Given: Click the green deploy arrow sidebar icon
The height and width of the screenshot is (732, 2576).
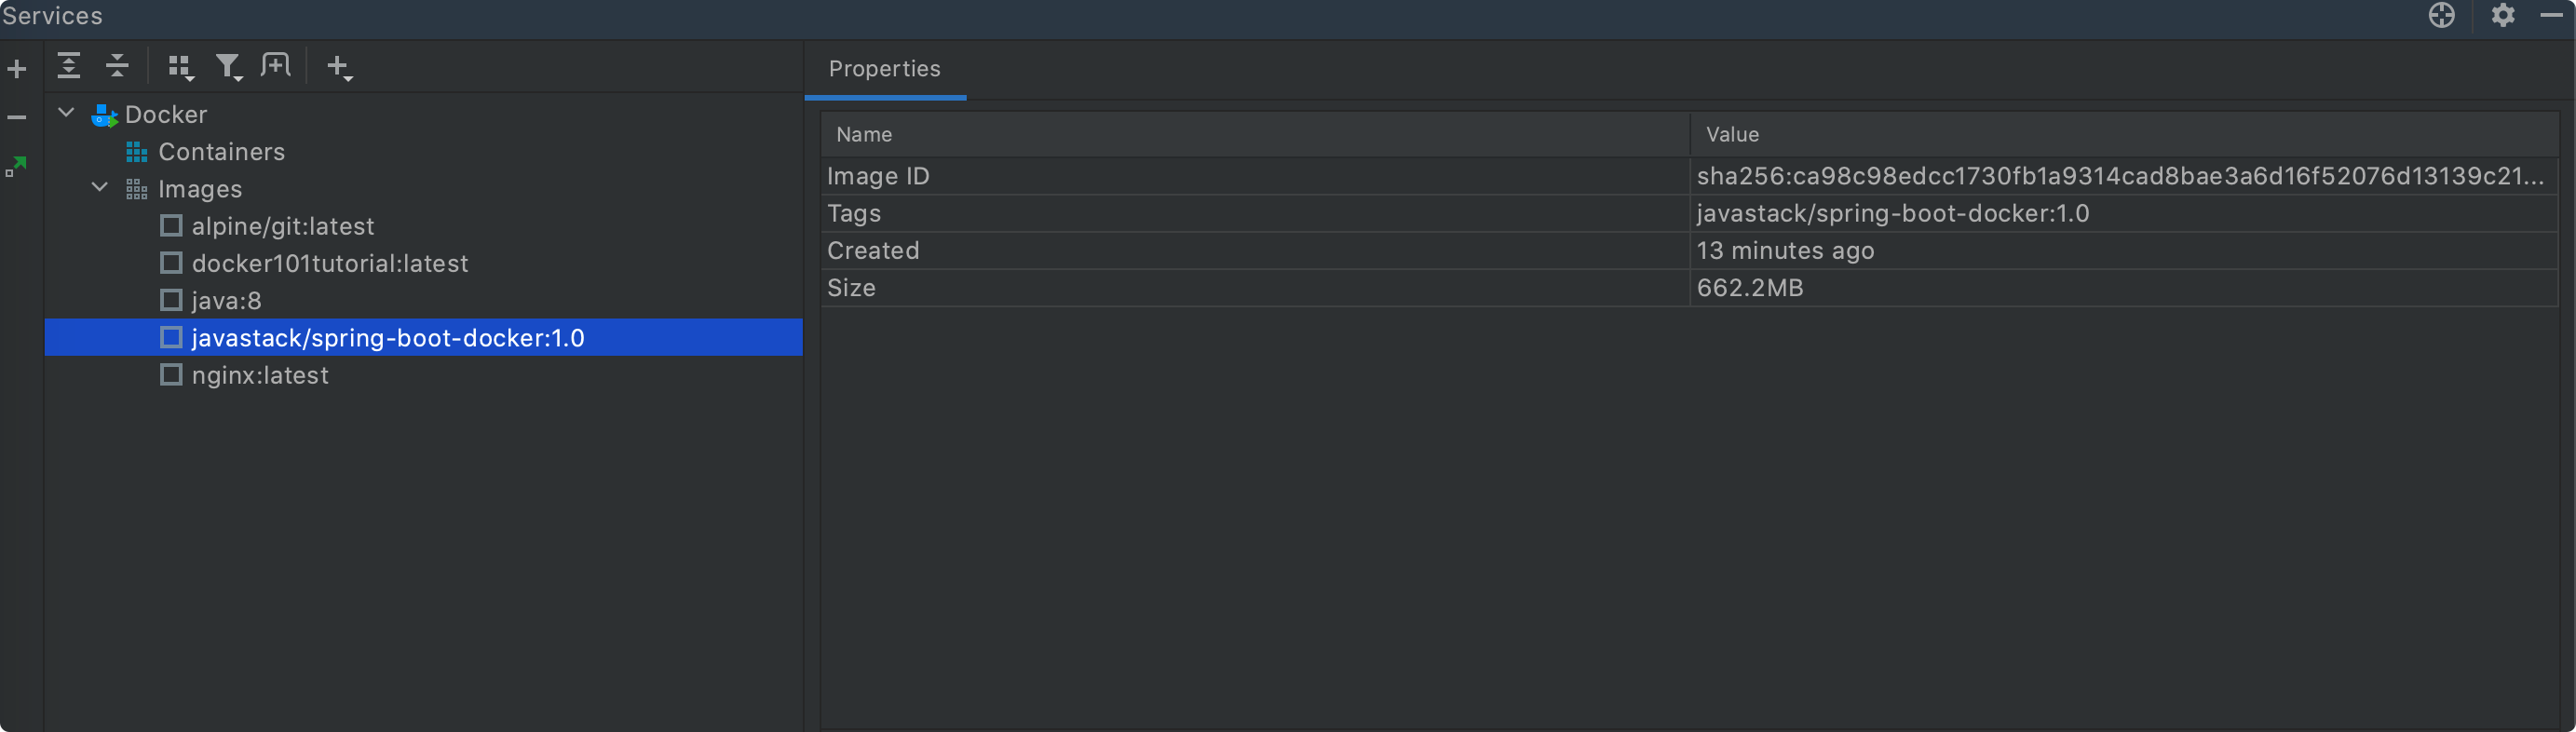Looking at the screenshot, I should pyautogui.click(x=16, y=166).
